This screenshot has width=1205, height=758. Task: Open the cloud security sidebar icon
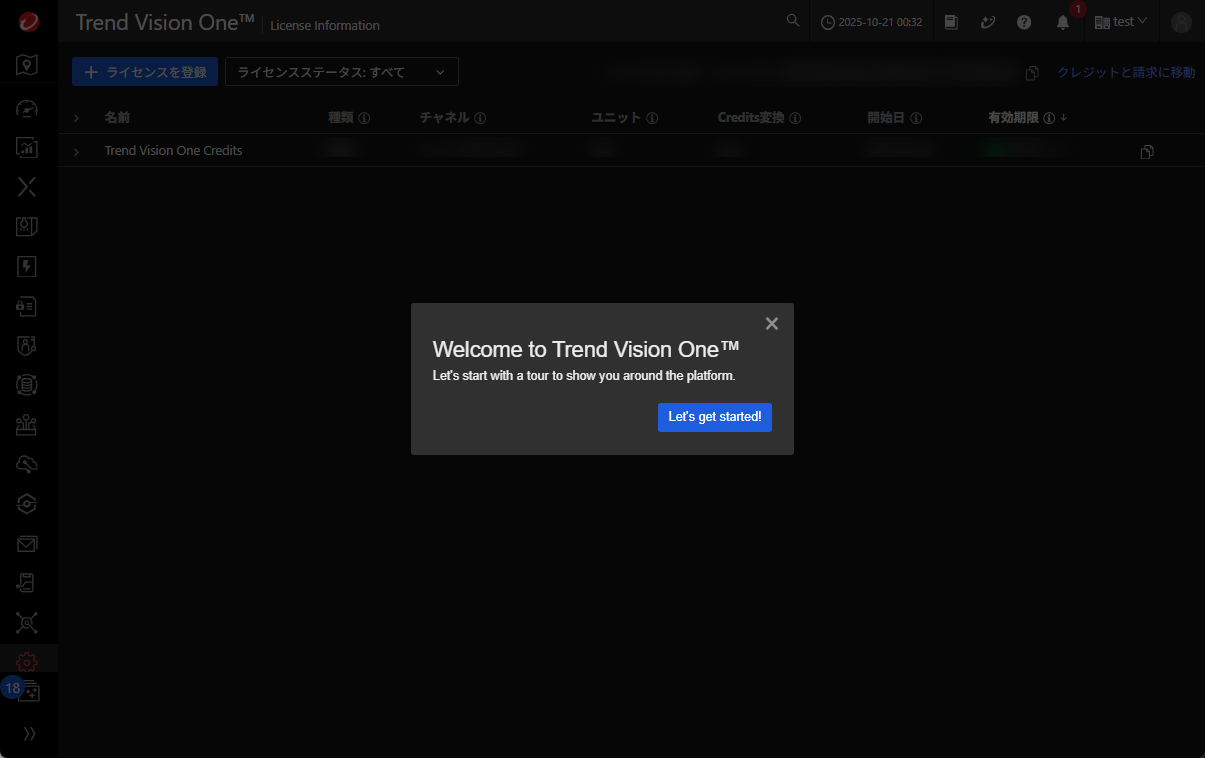coord(28,464)
